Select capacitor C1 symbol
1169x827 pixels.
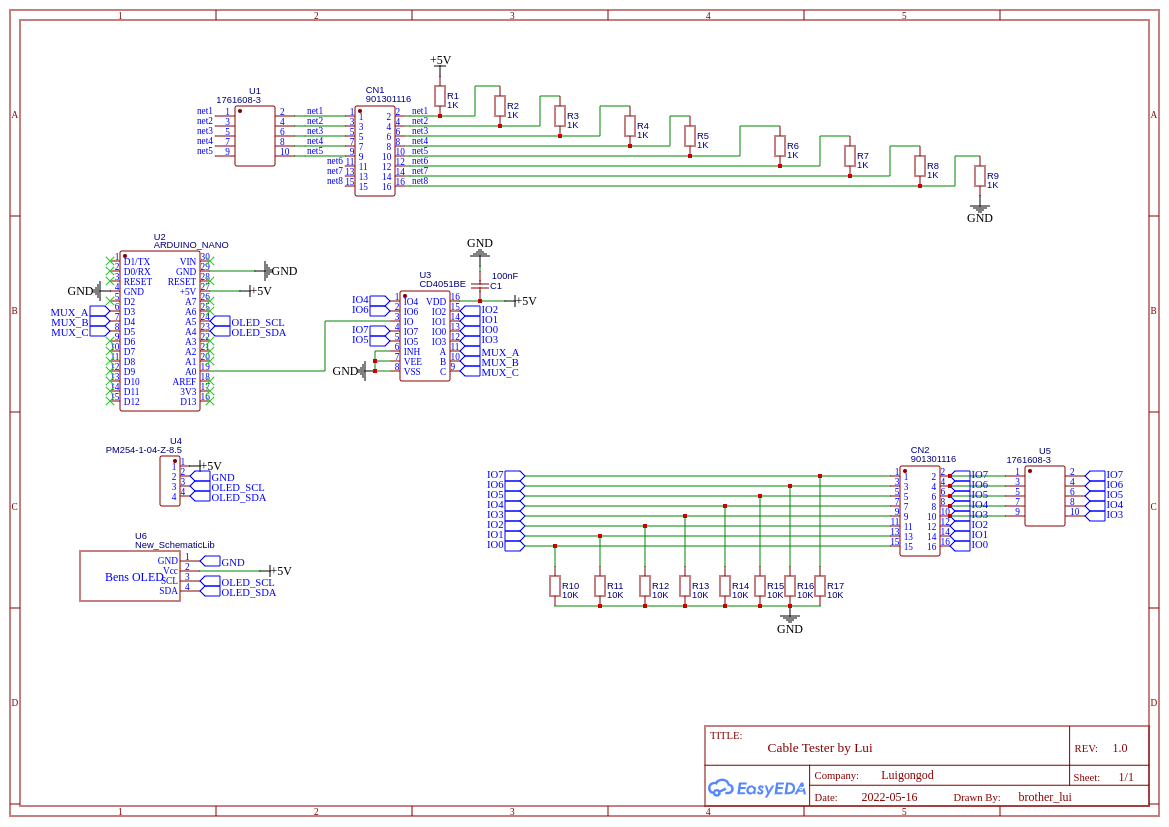[479, 286]
